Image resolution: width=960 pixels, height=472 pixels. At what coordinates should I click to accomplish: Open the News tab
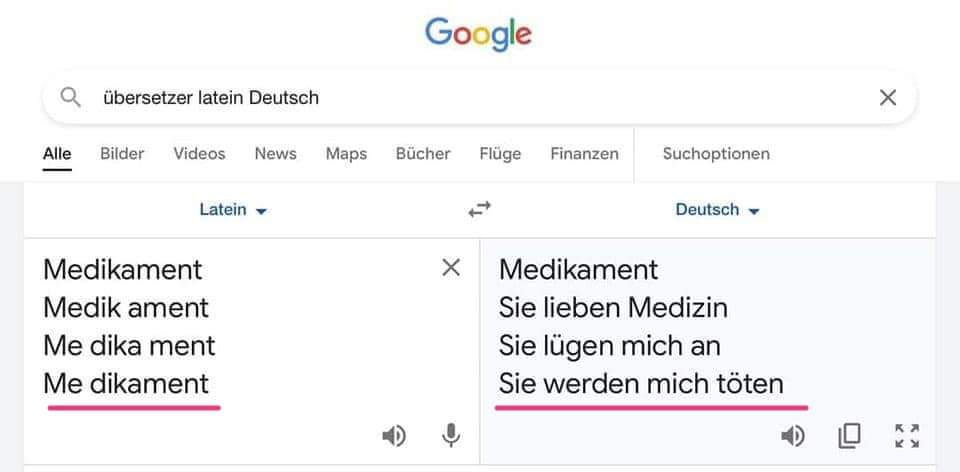point(275,153)
